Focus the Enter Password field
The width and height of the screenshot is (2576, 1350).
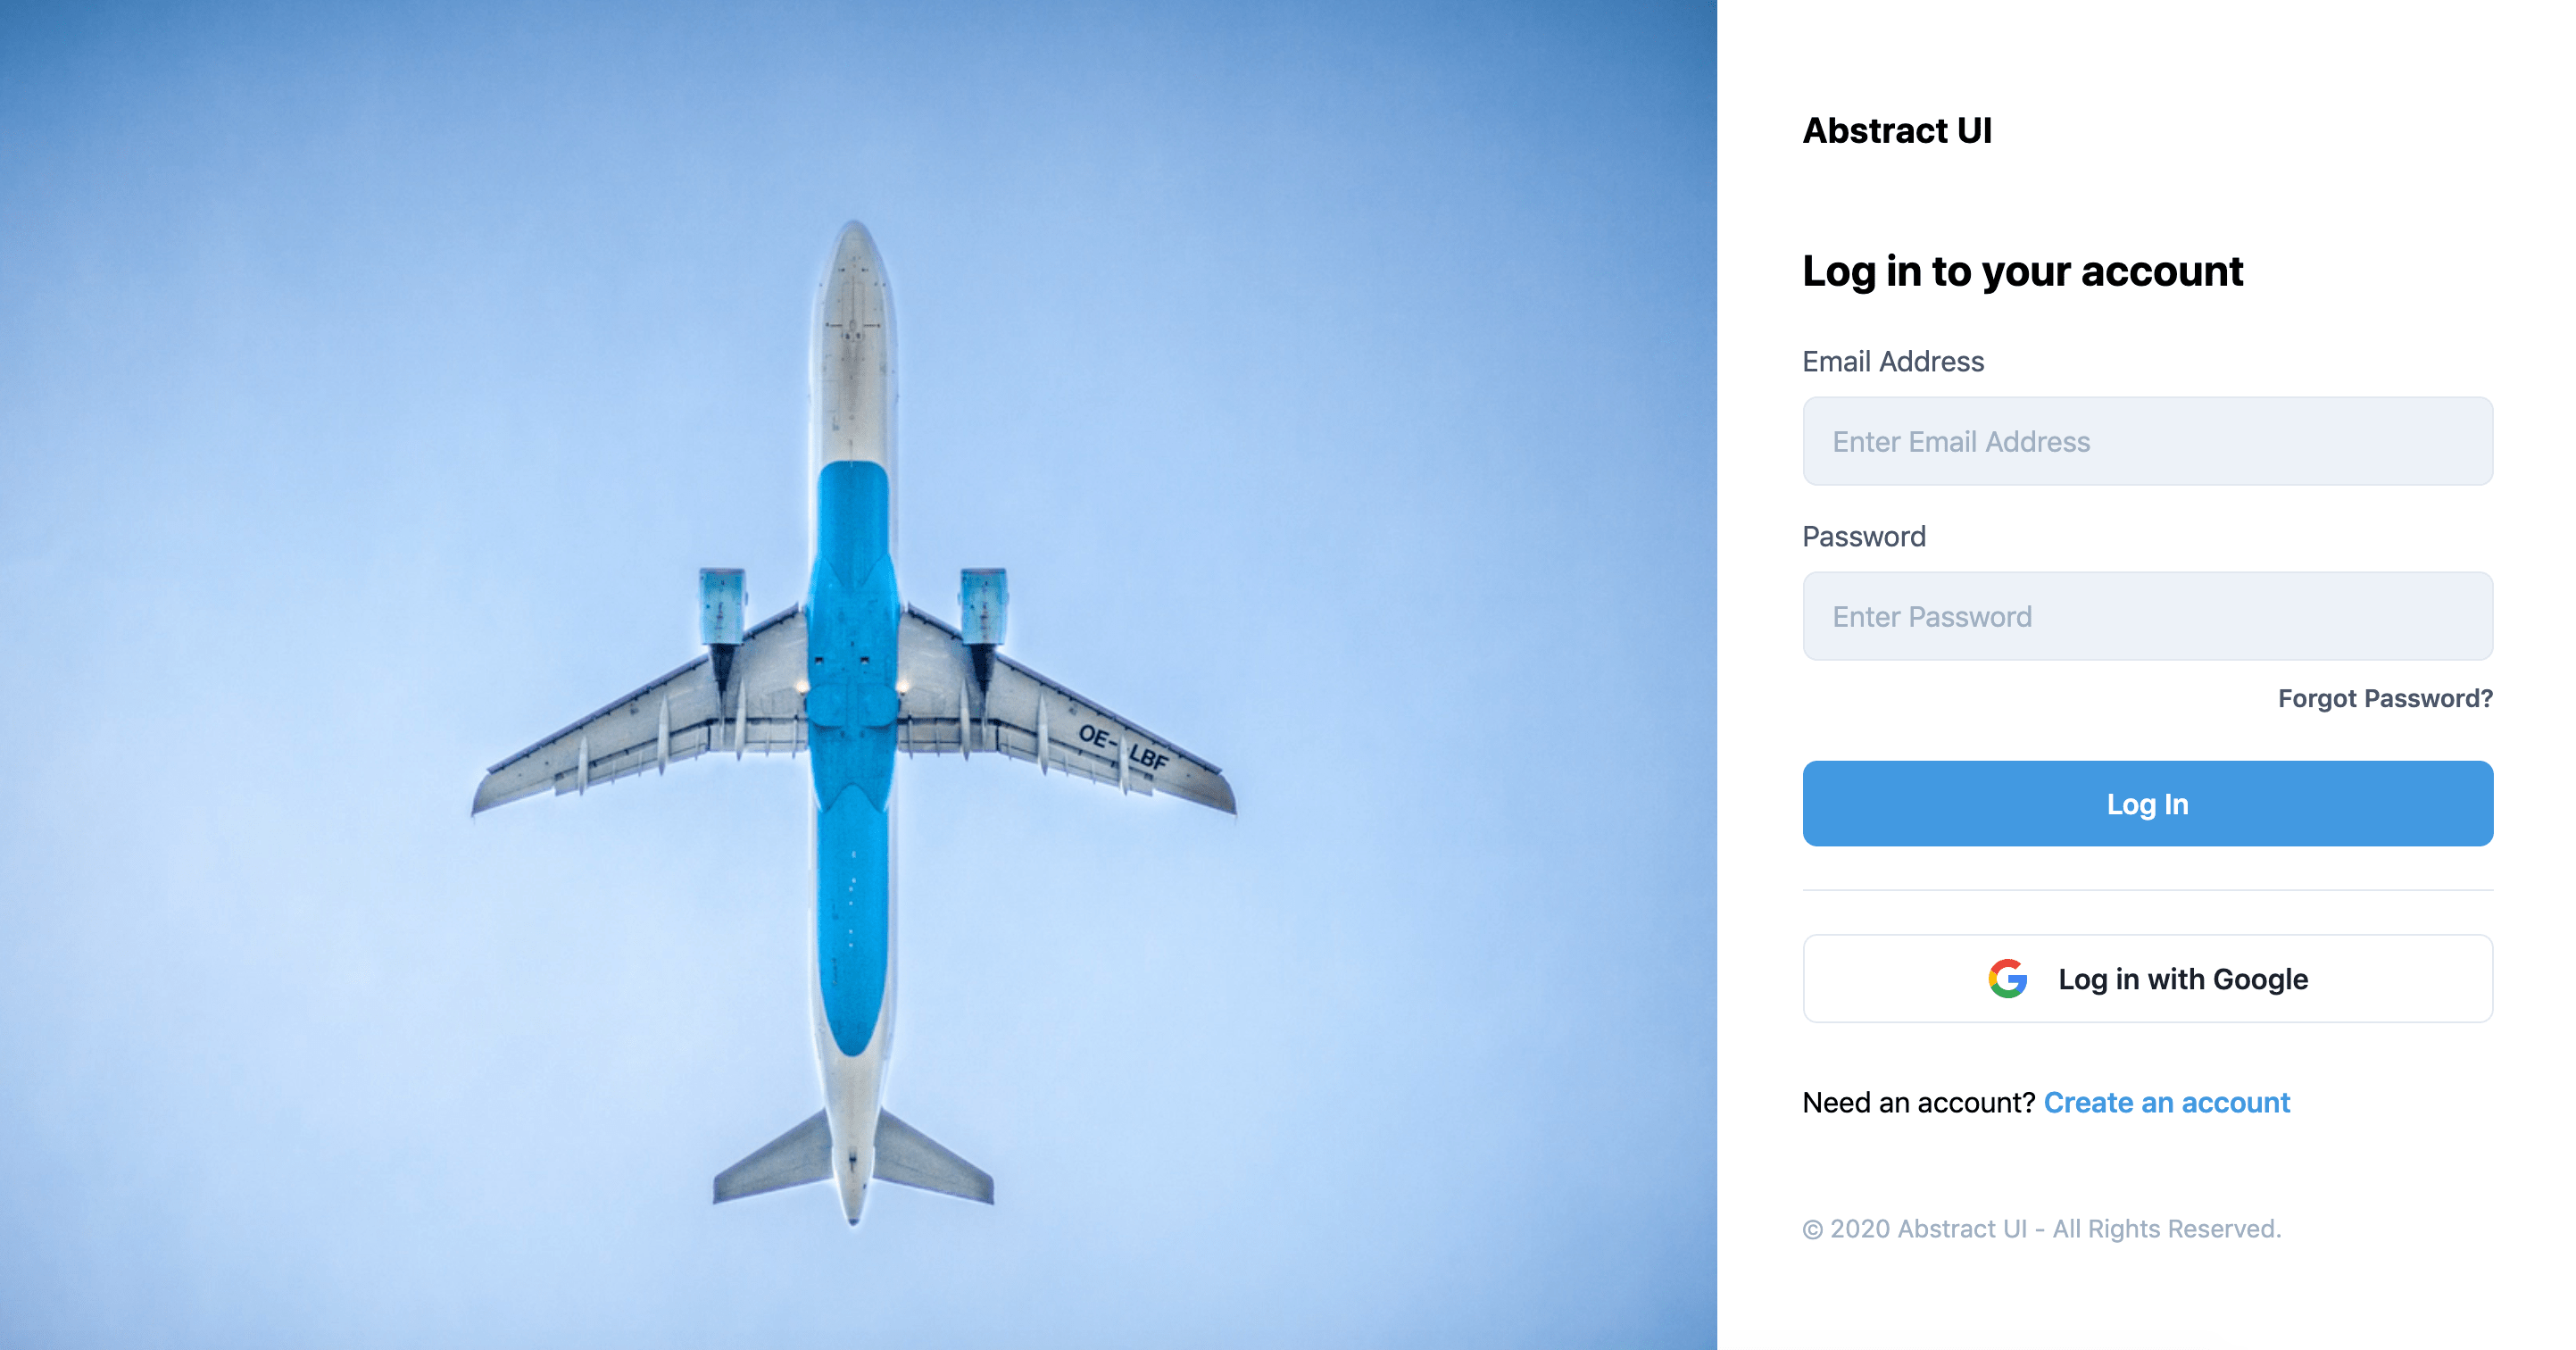(2147, 616)
